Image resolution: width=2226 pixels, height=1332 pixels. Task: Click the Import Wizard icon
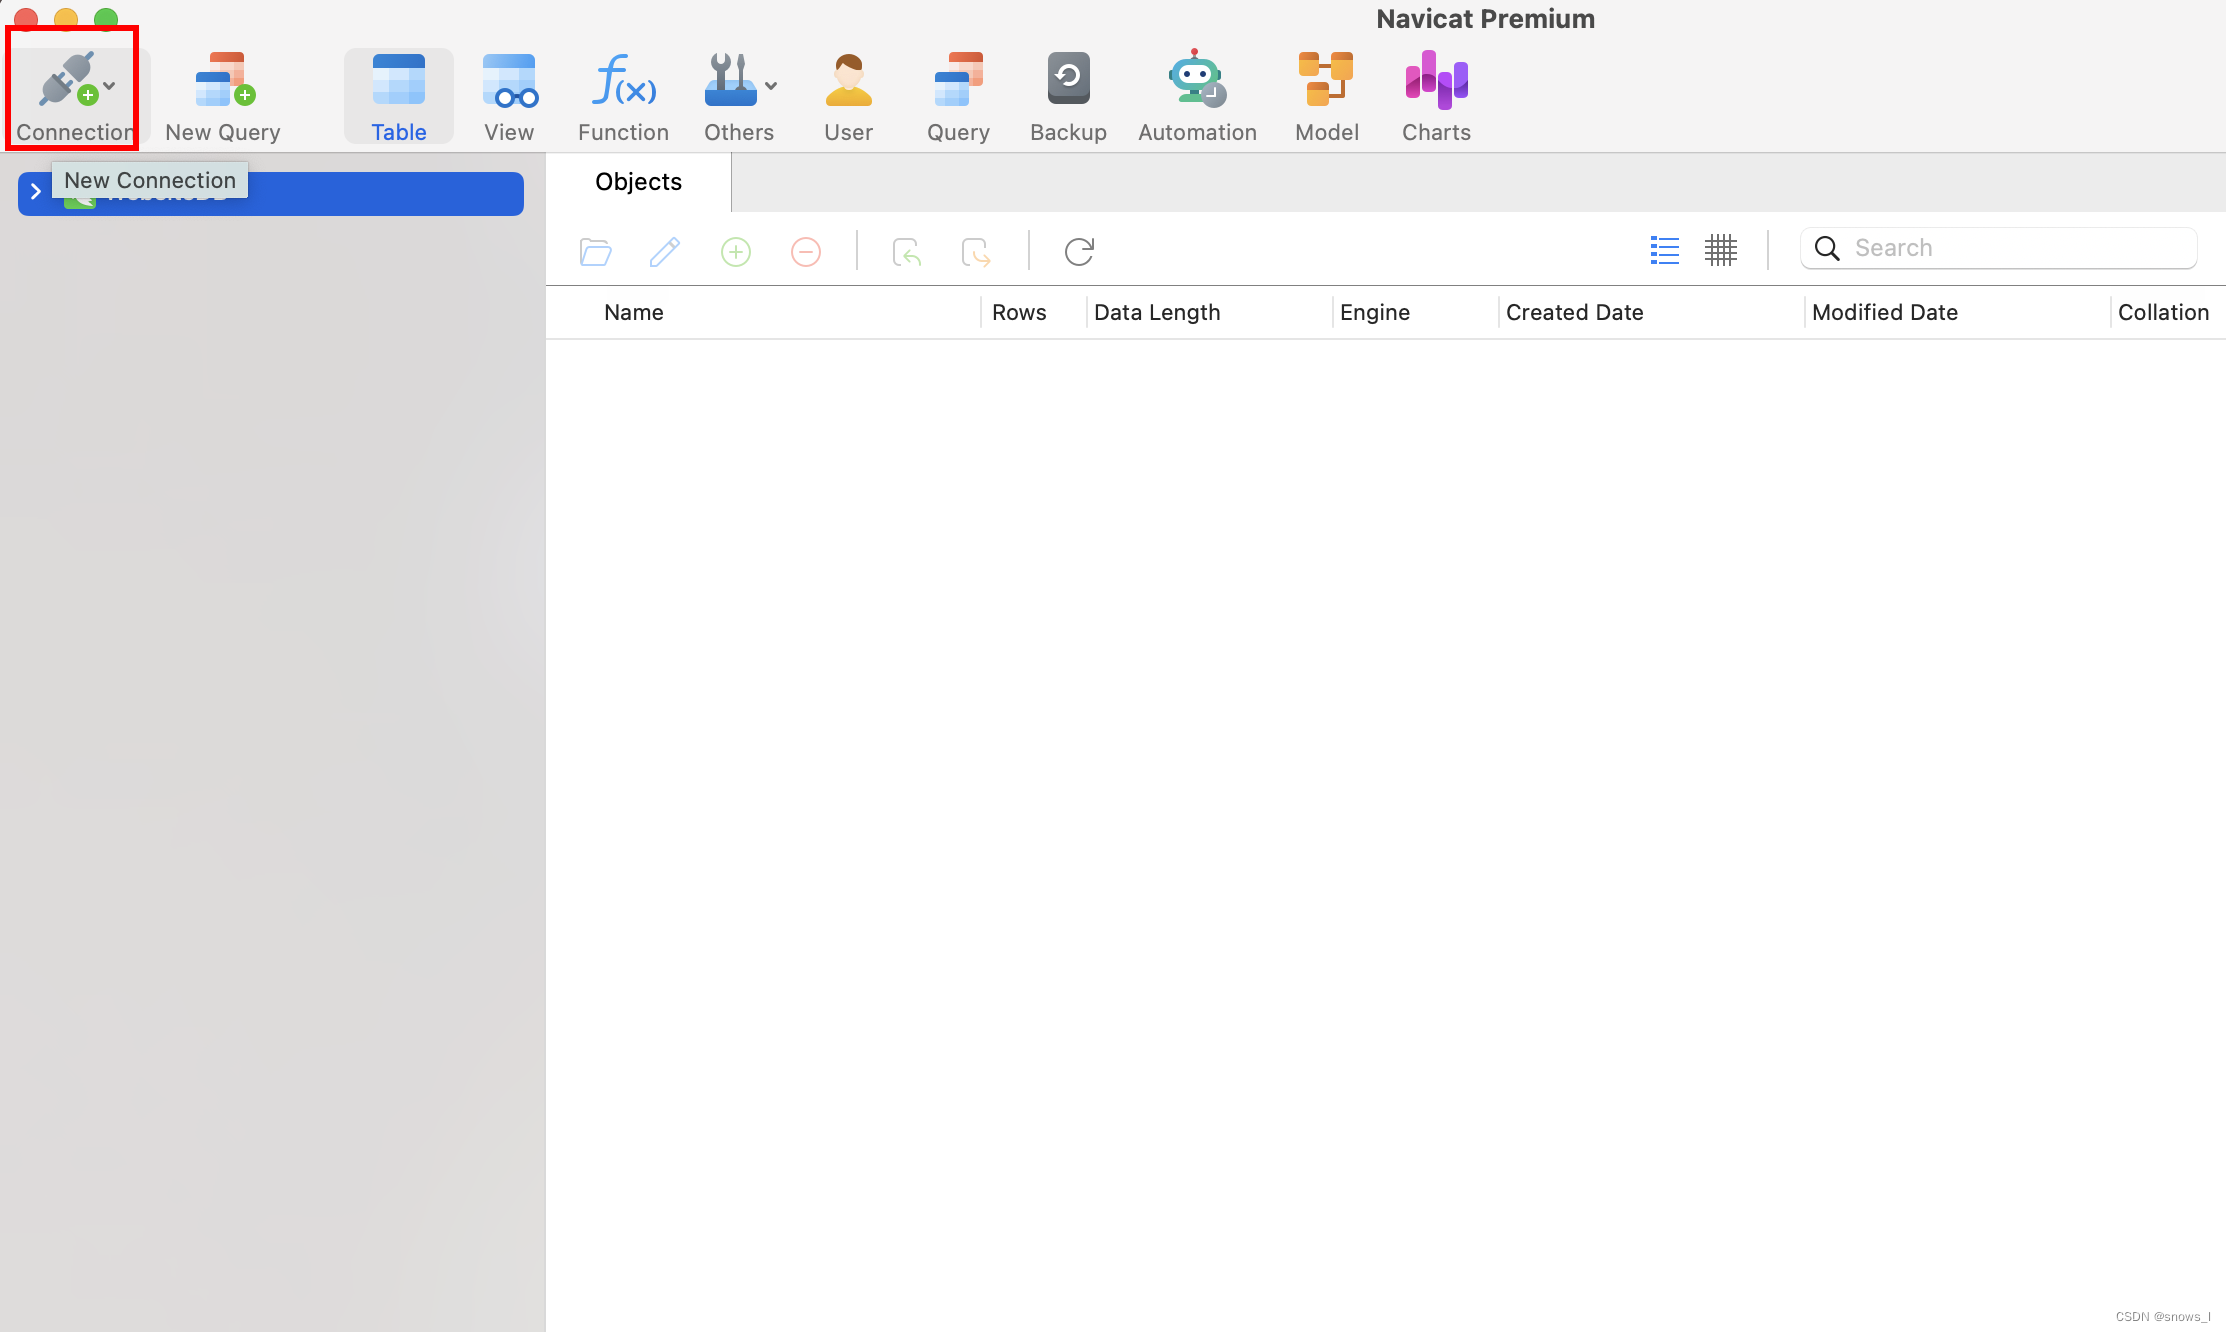[x=906, y=251]
